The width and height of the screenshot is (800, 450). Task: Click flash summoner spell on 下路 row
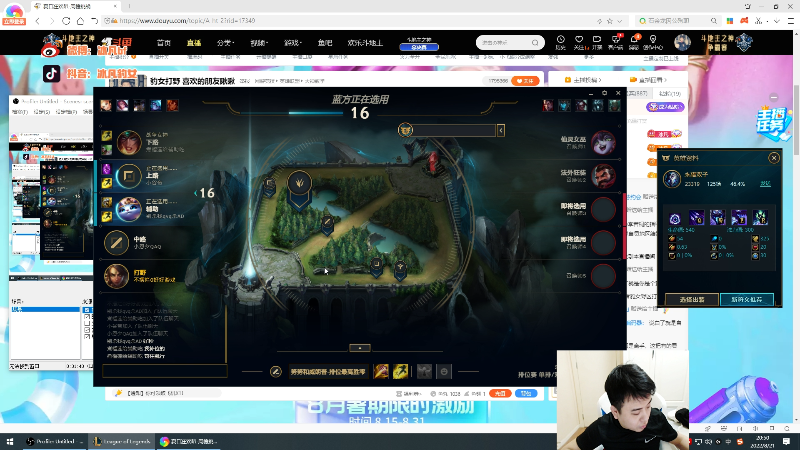tap(107, 136)
